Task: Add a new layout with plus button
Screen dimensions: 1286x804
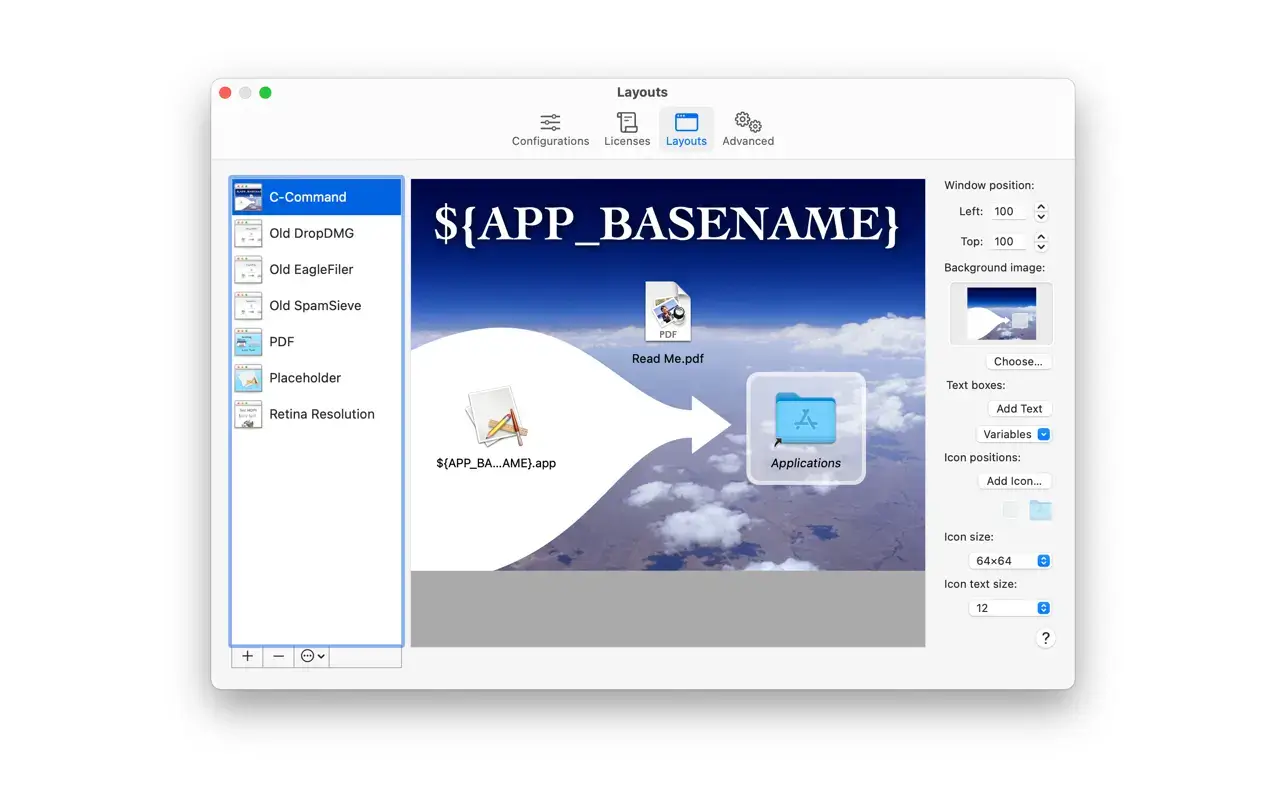Action: click(247, 656)
